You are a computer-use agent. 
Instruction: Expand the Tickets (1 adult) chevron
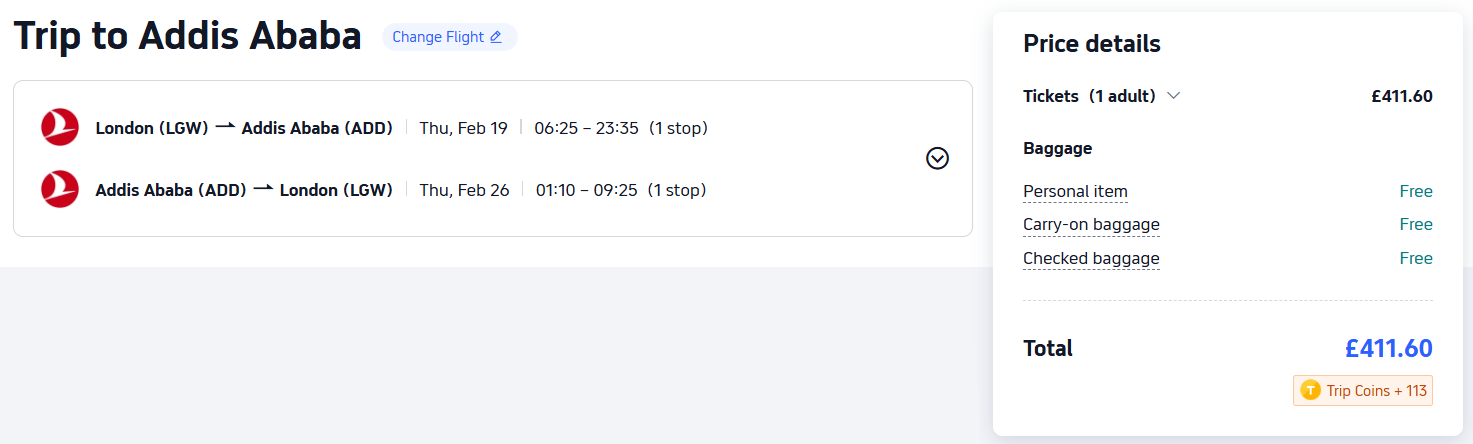point(1174,96)
